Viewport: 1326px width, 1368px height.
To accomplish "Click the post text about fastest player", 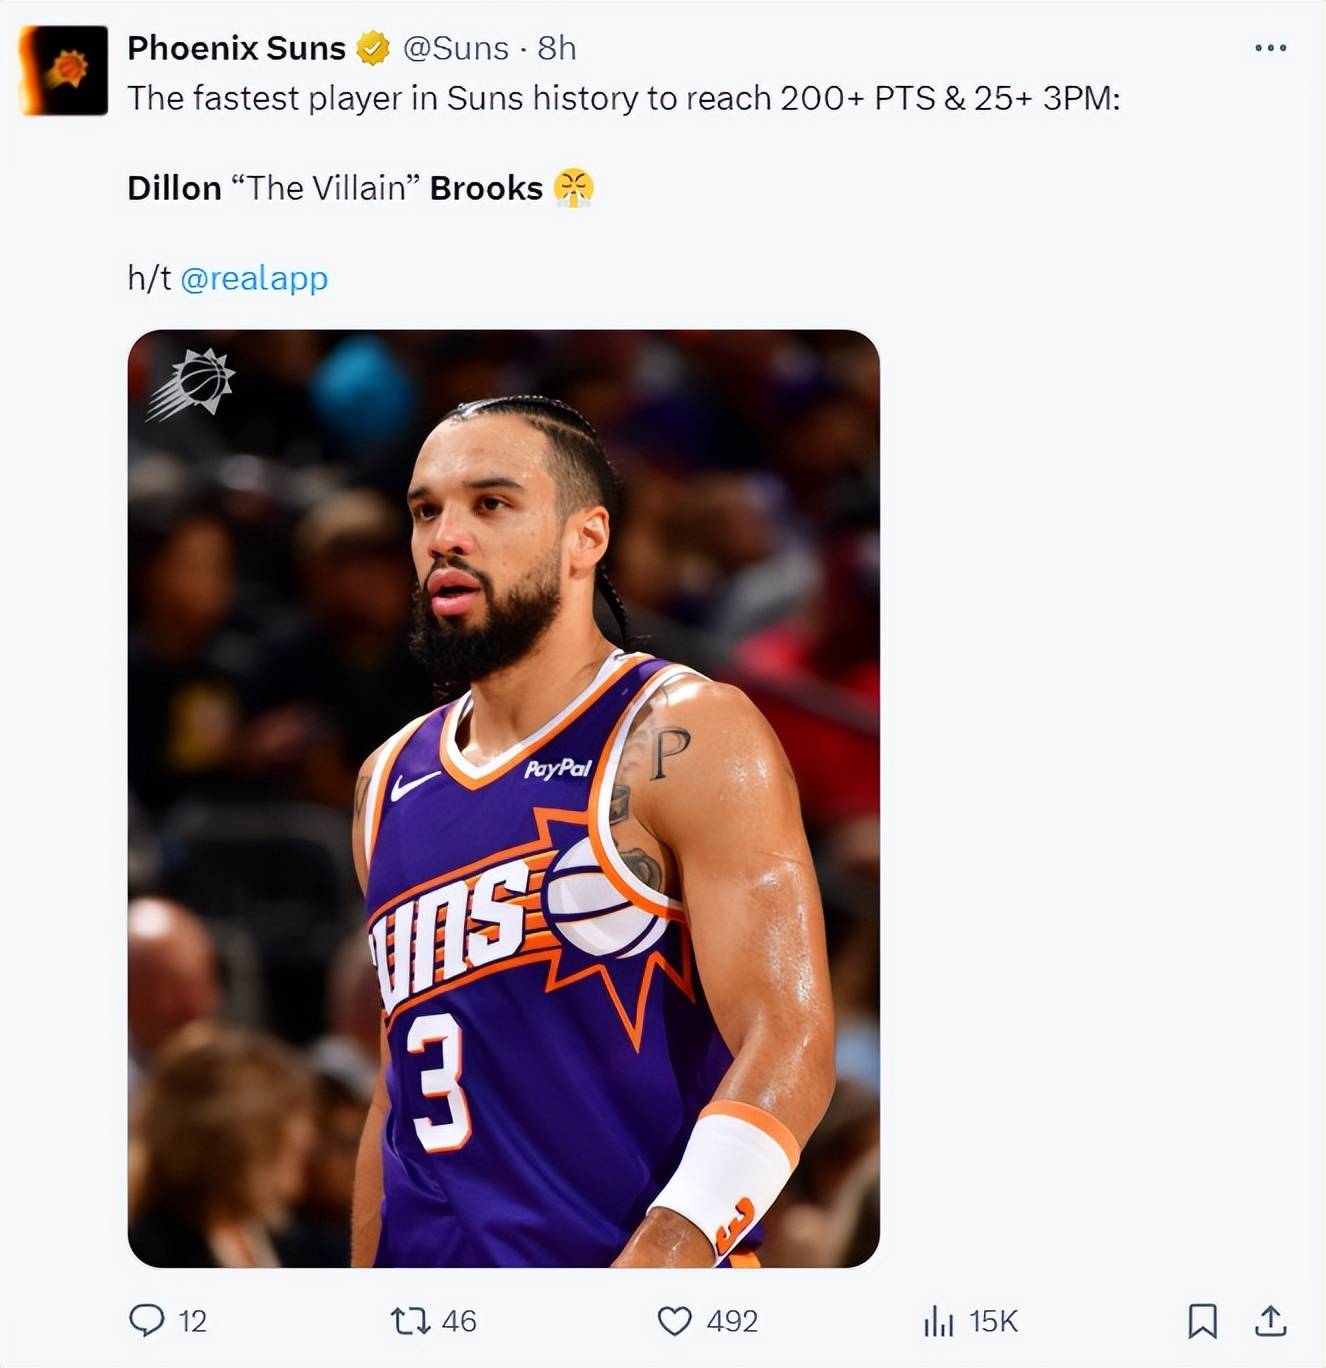I will (623, 98).
